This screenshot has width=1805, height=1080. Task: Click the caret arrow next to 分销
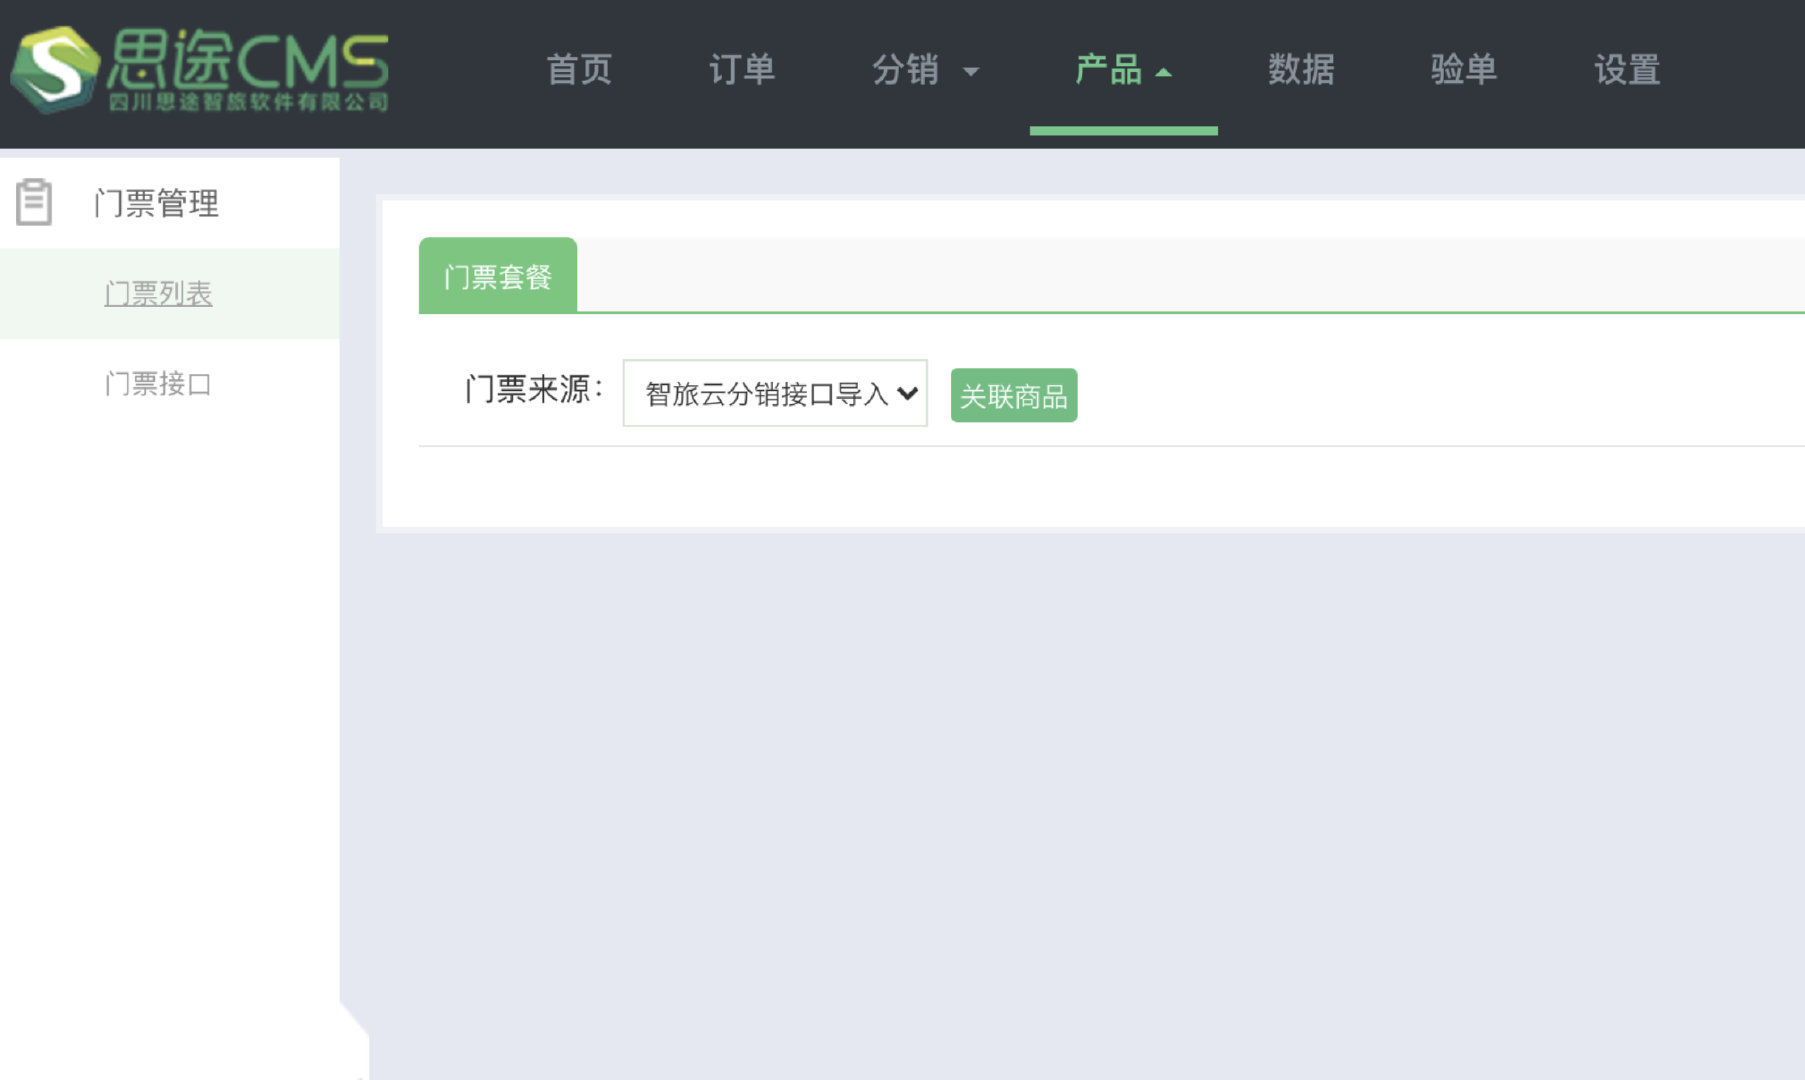[970, 72]
